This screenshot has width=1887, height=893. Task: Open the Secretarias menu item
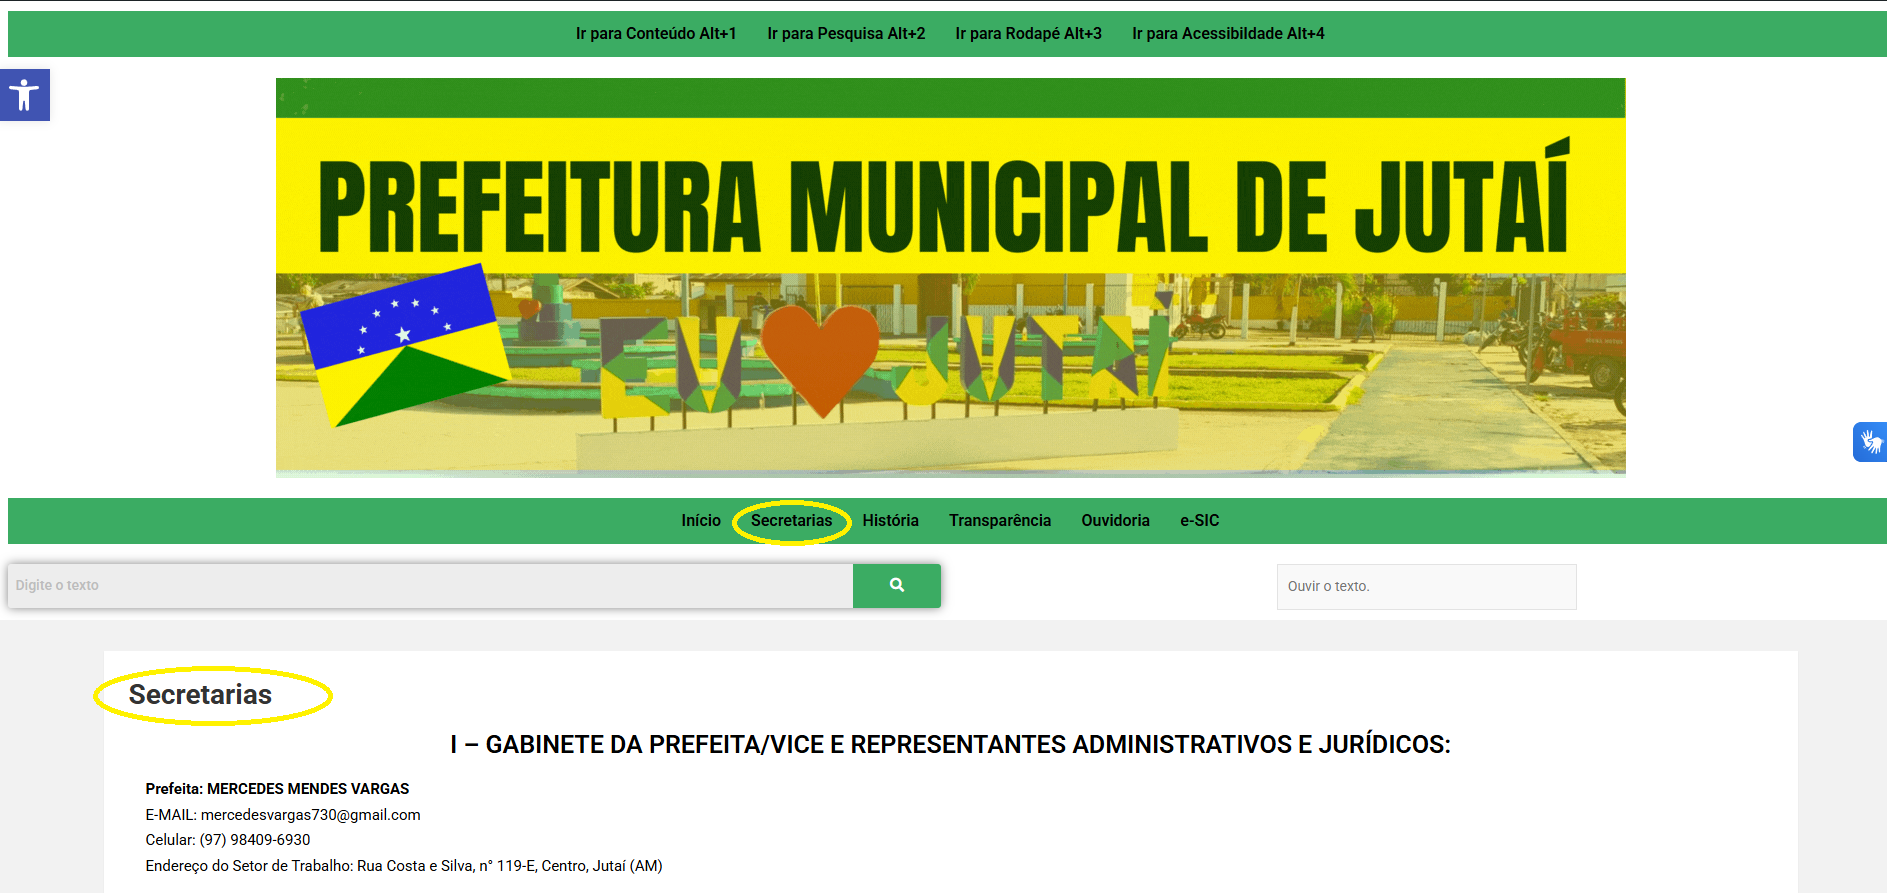(x=791, y=521)
